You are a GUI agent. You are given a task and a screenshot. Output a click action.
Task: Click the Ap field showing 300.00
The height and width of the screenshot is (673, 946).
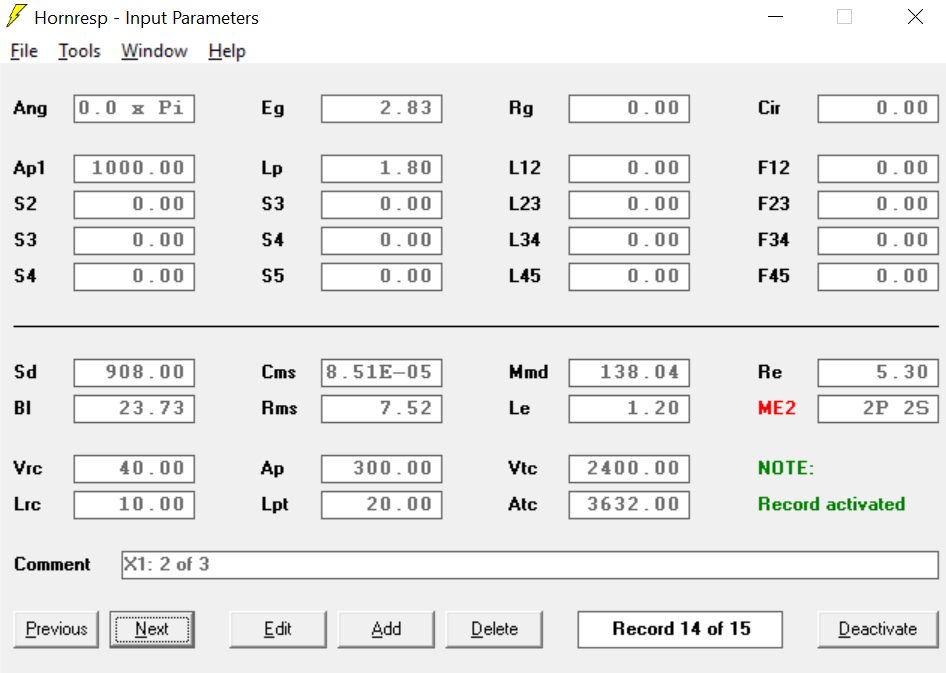click(381, 469)
